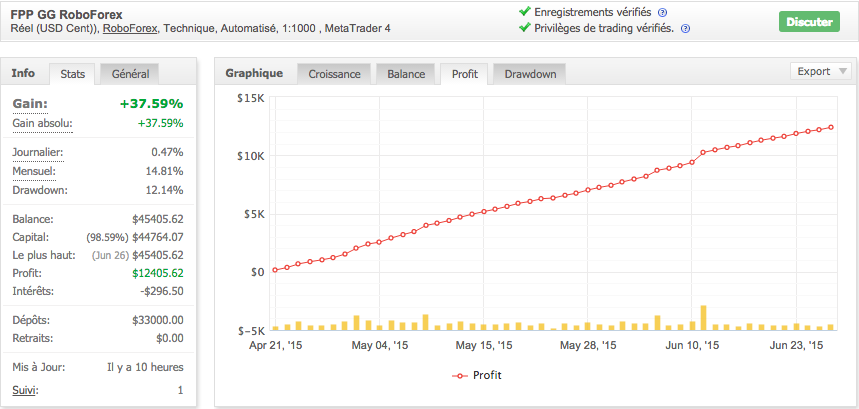Click the tallest yellow bar near Jun 10
The image size is (859, 409).
(704, 317)
